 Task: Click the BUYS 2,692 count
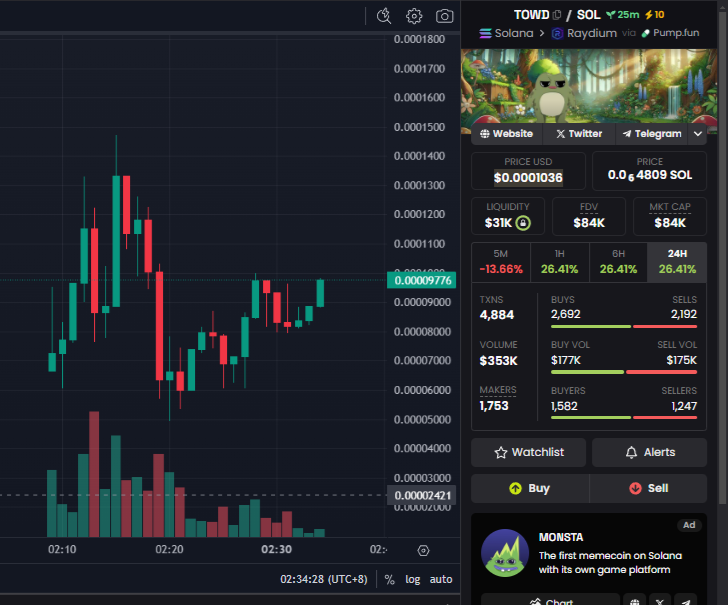coord(566,314)
